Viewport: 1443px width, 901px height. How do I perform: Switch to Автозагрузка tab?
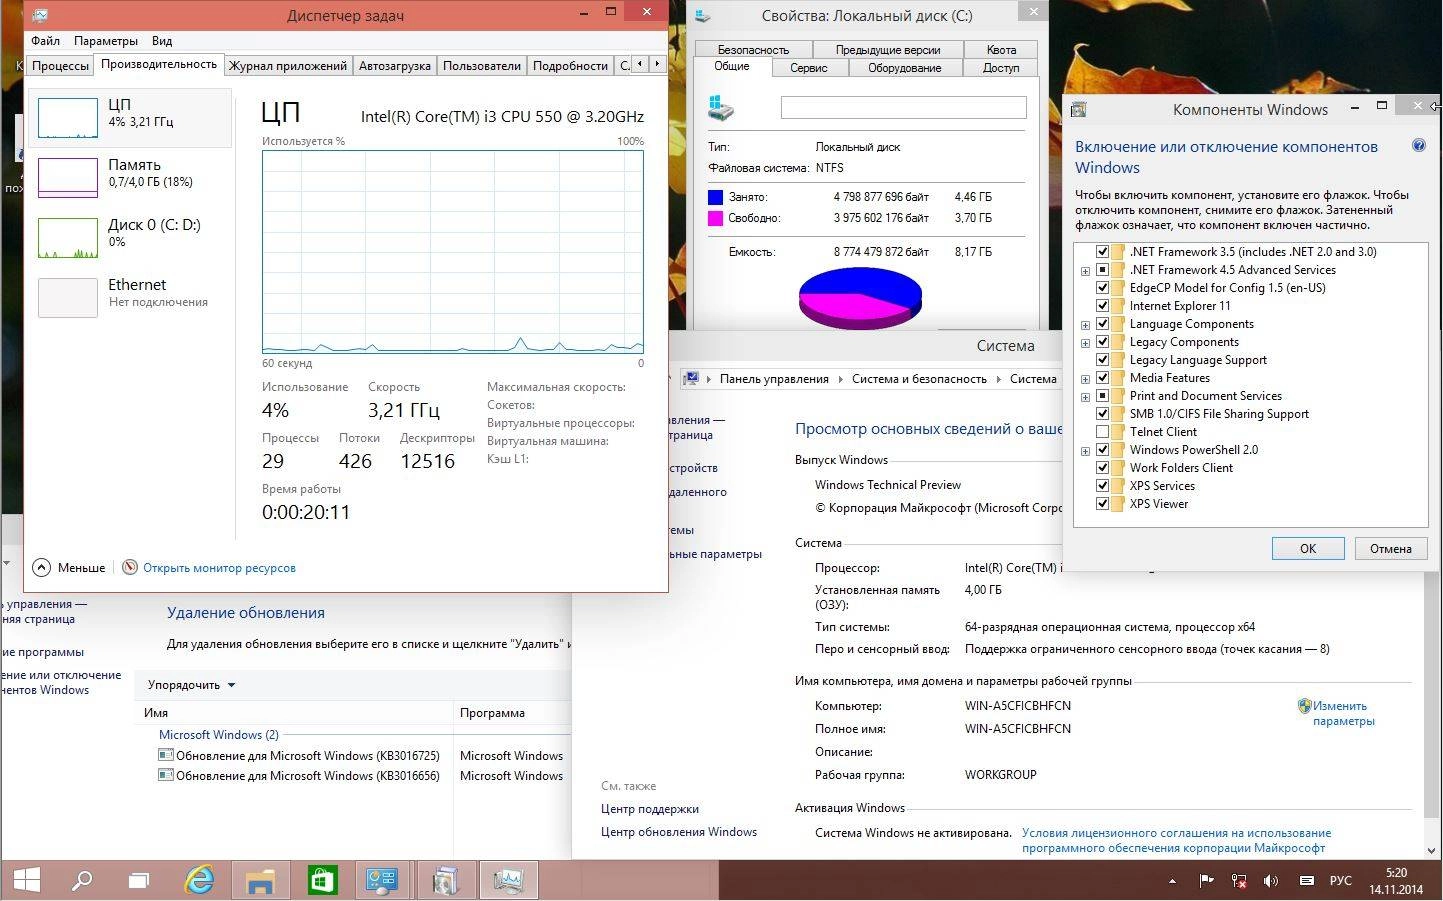394,65
